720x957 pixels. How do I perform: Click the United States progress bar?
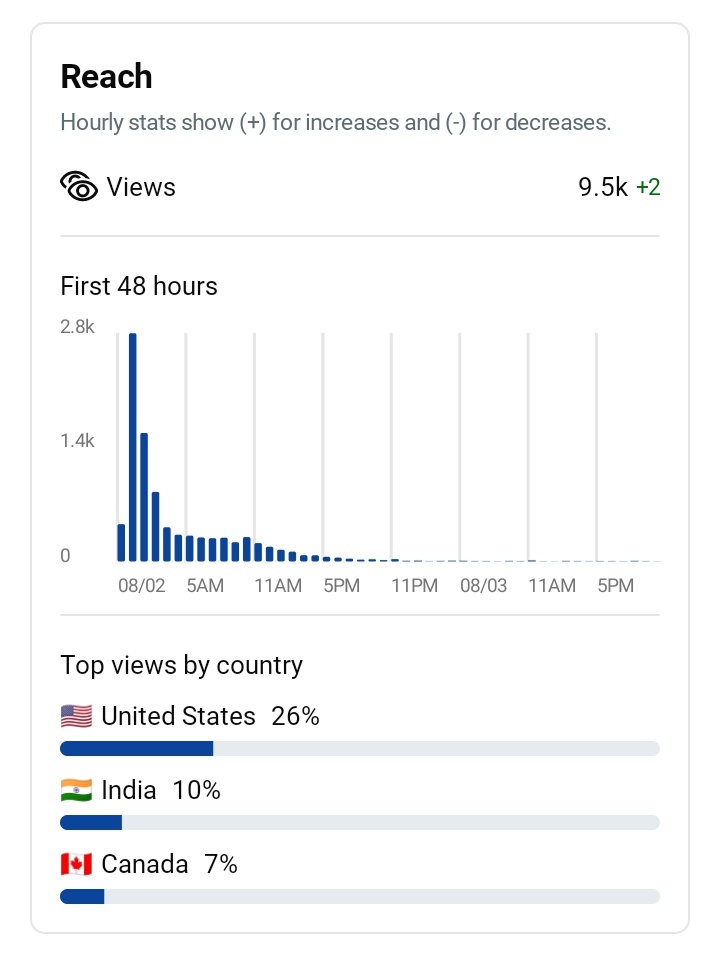click(x=360, y=748)
